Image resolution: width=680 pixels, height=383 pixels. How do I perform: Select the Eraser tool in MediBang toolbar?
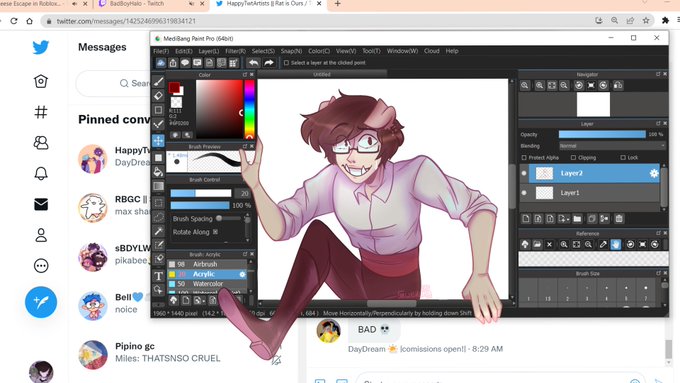pyautogui.click(x=158, y=95)
